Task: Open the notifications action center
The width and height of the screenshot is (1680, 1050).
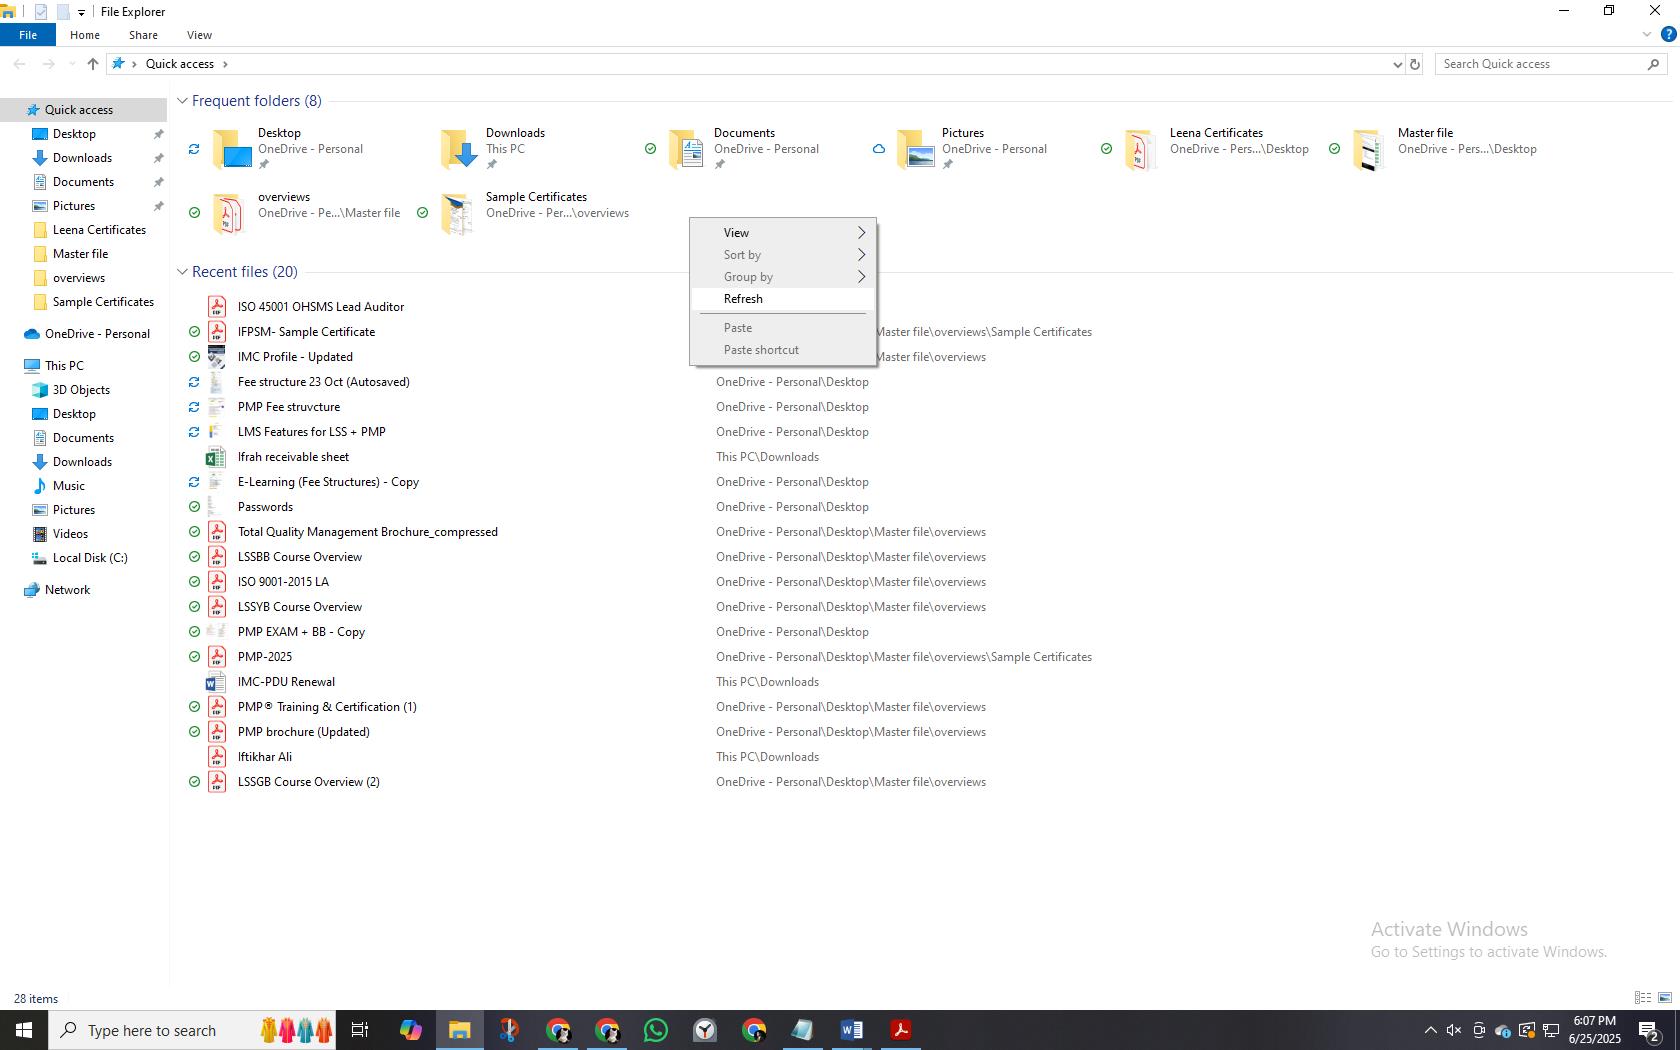Action: 1650,1030
